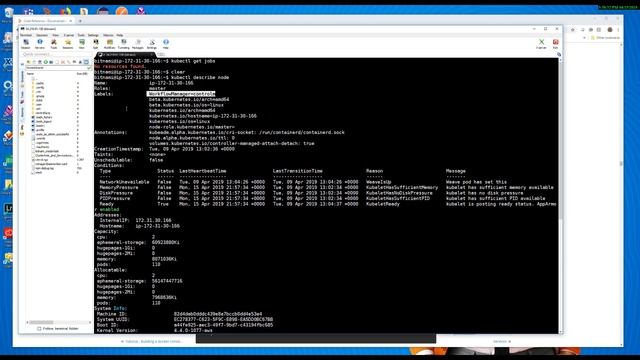Open the Sessions menu
Image resolution: width=640 pixels, height=360 pixels.
click(x=42, y=35)
